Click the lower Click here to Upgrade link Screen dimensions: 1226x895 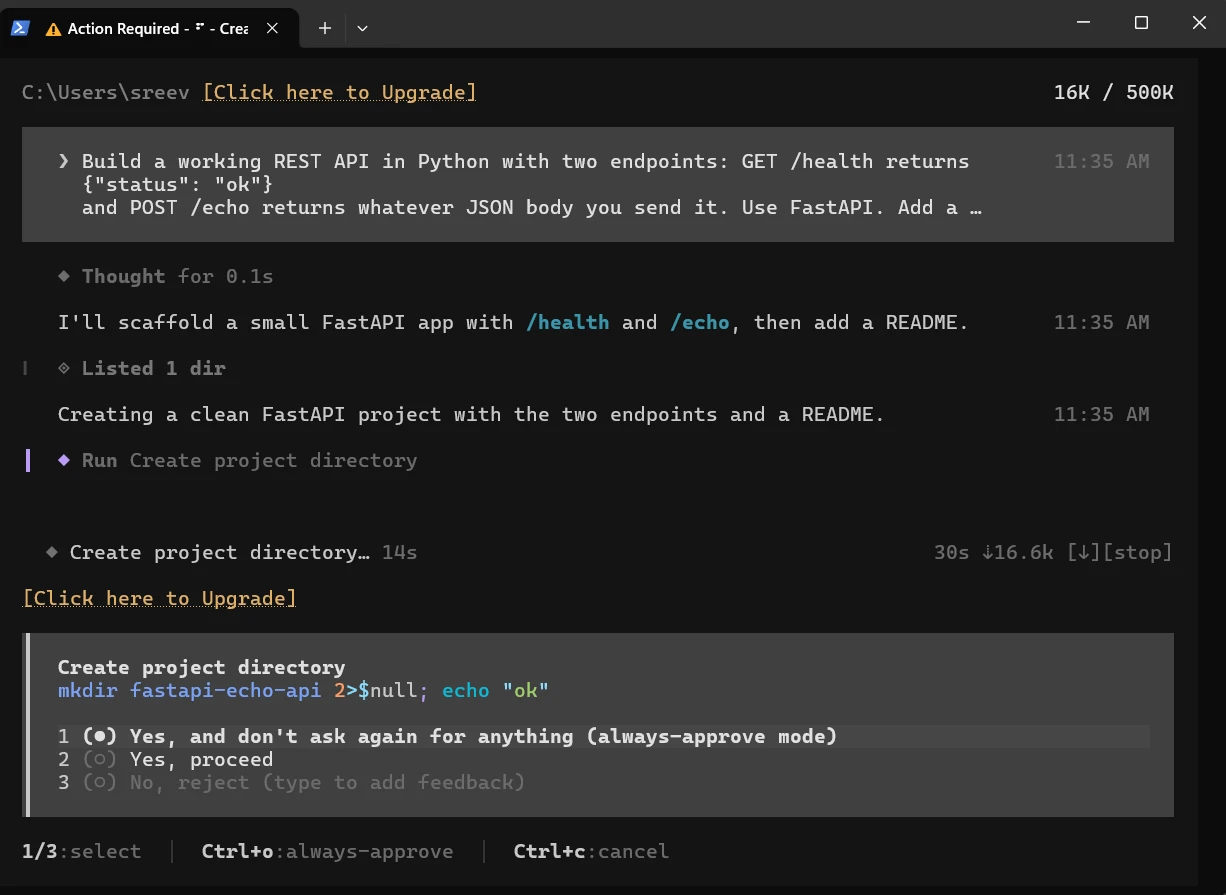tap(160, 598)
